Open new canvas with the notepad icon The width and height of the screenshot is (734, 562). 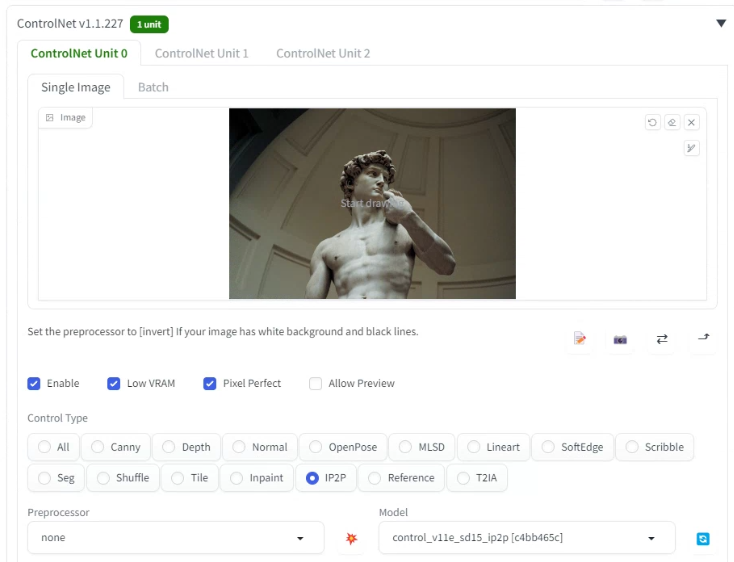580,338
